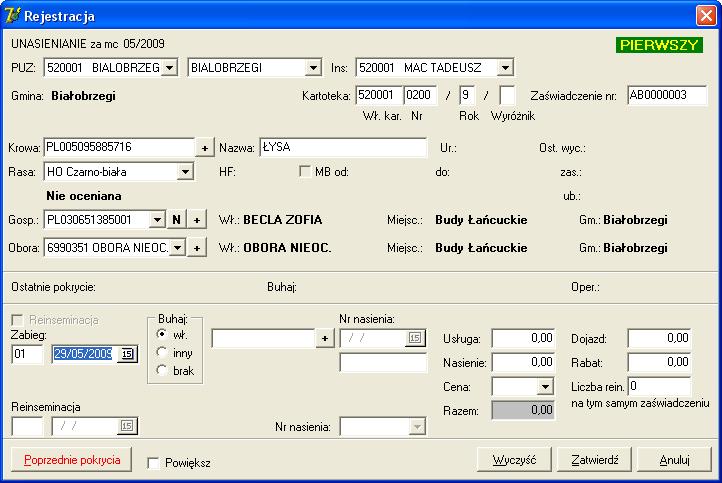Open the Cena dropdown
This screenshot has width=722, height=483.
tap(545, 387)
